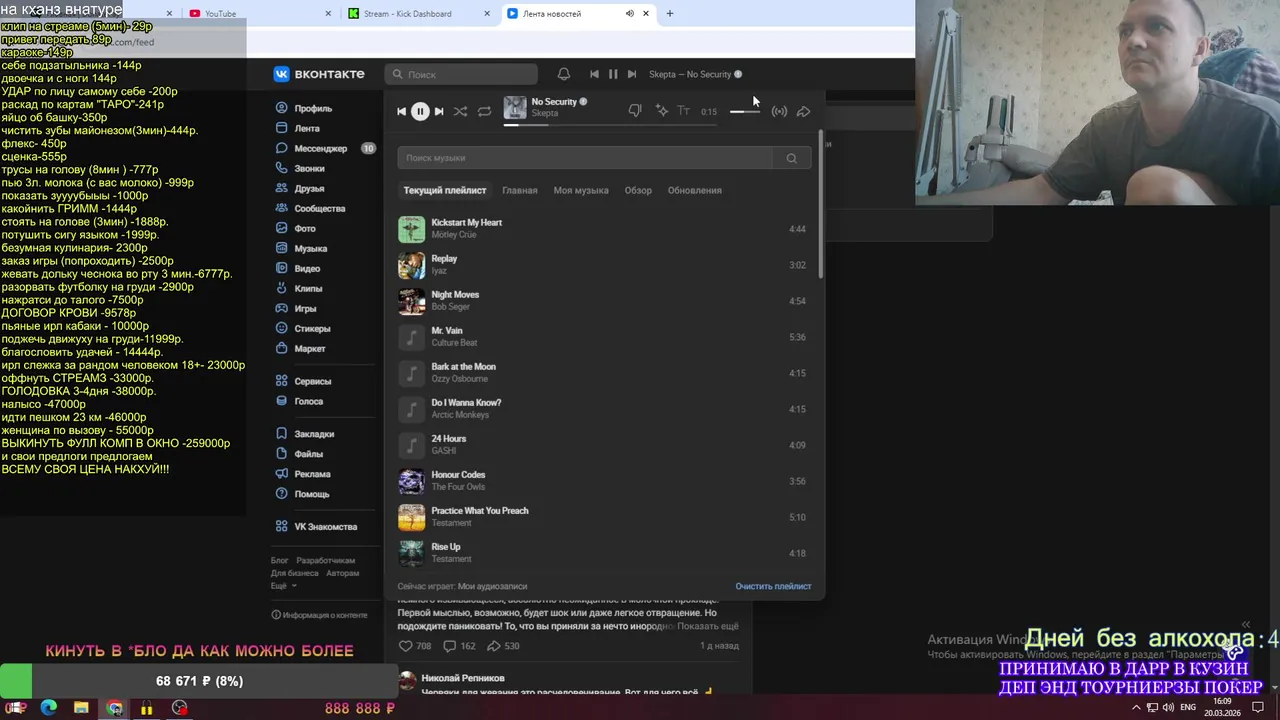Click the Night Moves album cover
Screen dimensions: 1280x720
point(411,301)
